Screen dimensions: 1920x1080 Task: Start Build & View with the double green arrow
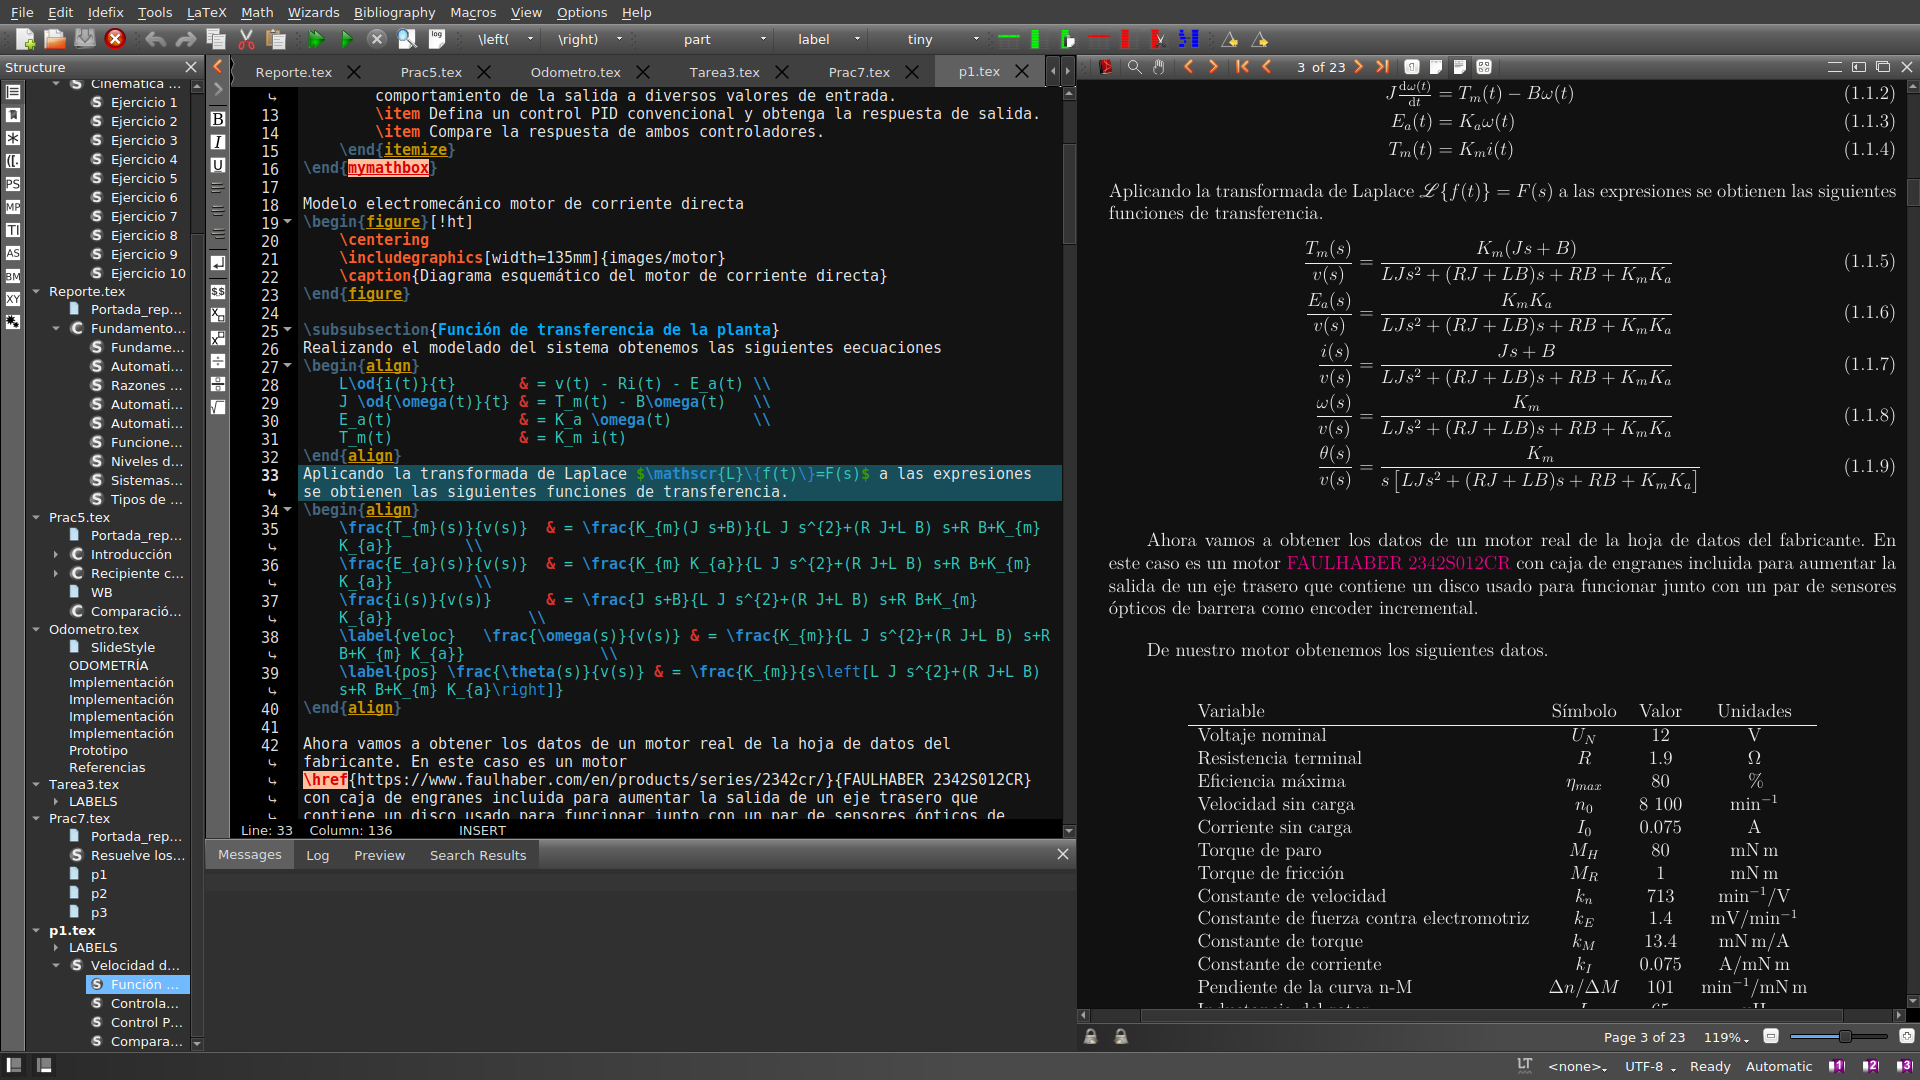[317, 39]
